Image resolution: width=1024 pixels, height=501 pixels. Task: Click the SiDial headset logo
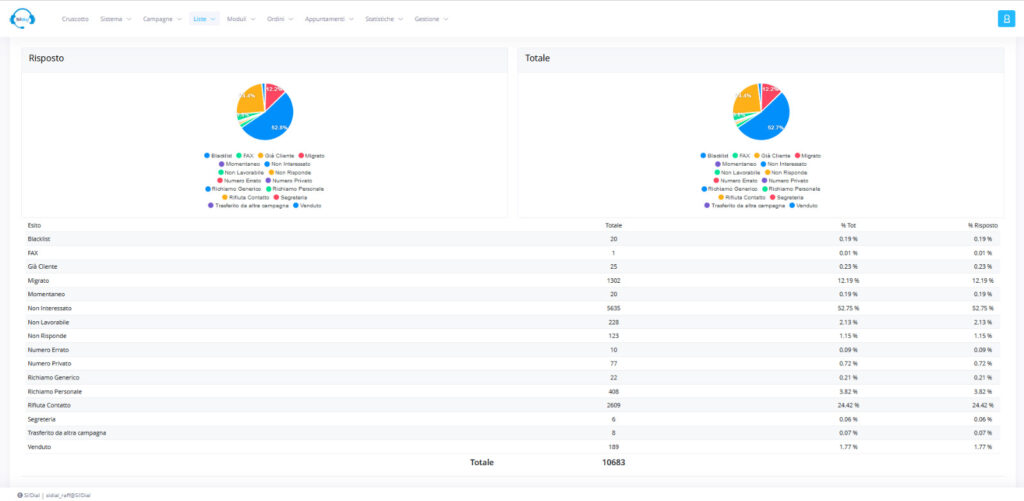click(x=22, y=19)
